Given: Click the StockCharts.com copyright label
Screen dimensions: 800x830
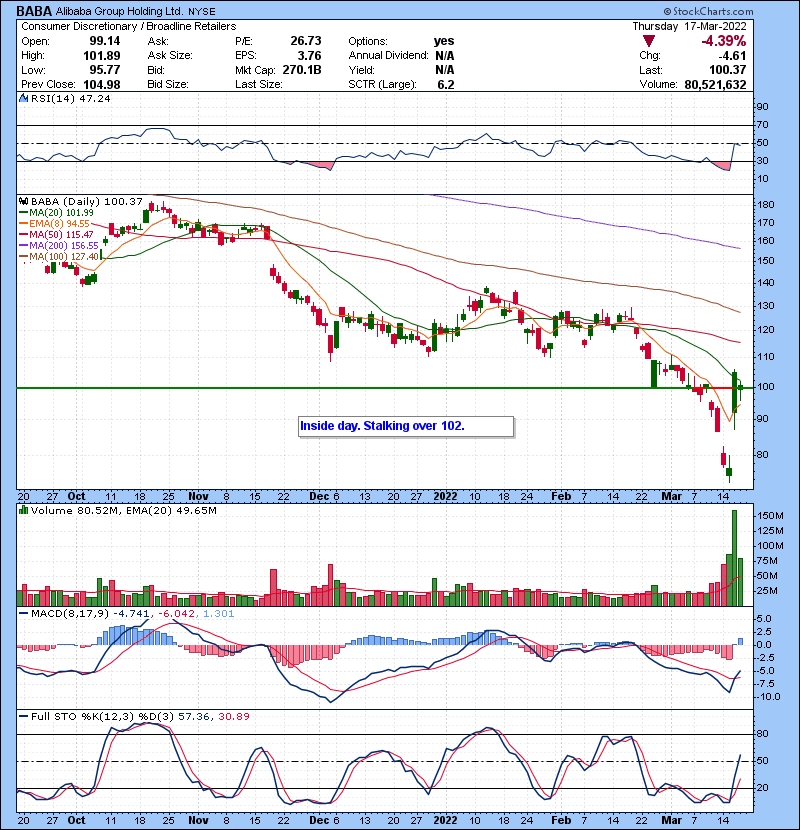Looking at the screenshot, I should click(708, 11).
